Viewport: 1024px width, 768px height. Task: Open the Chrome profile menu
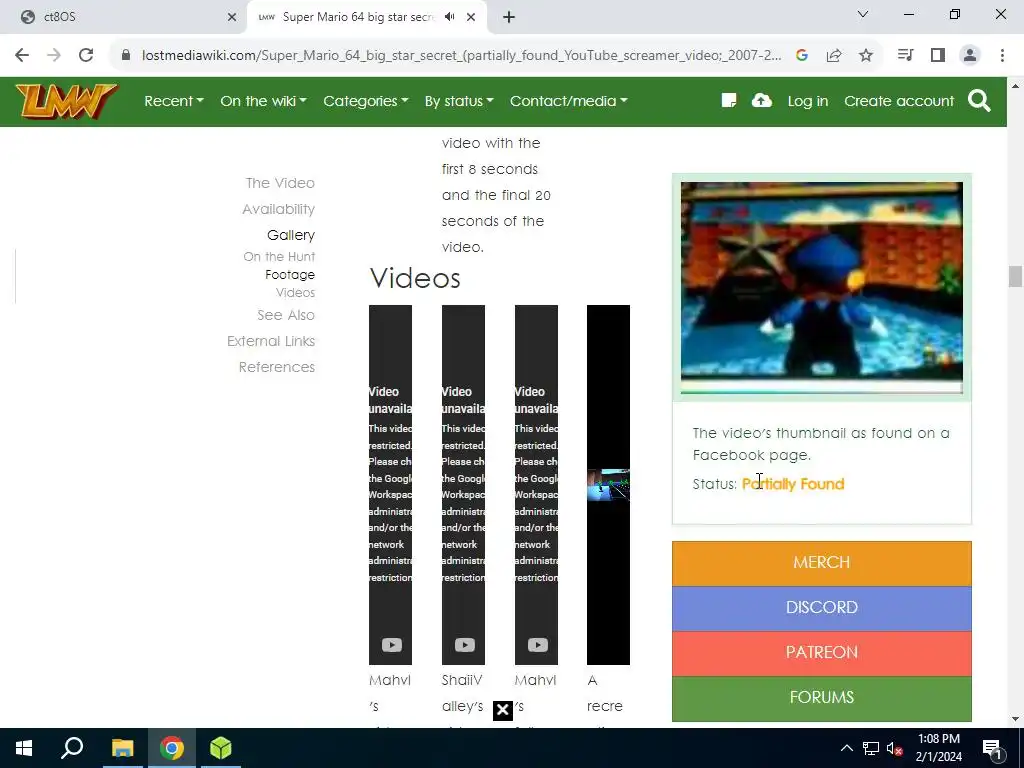click(x=970, y=56)
